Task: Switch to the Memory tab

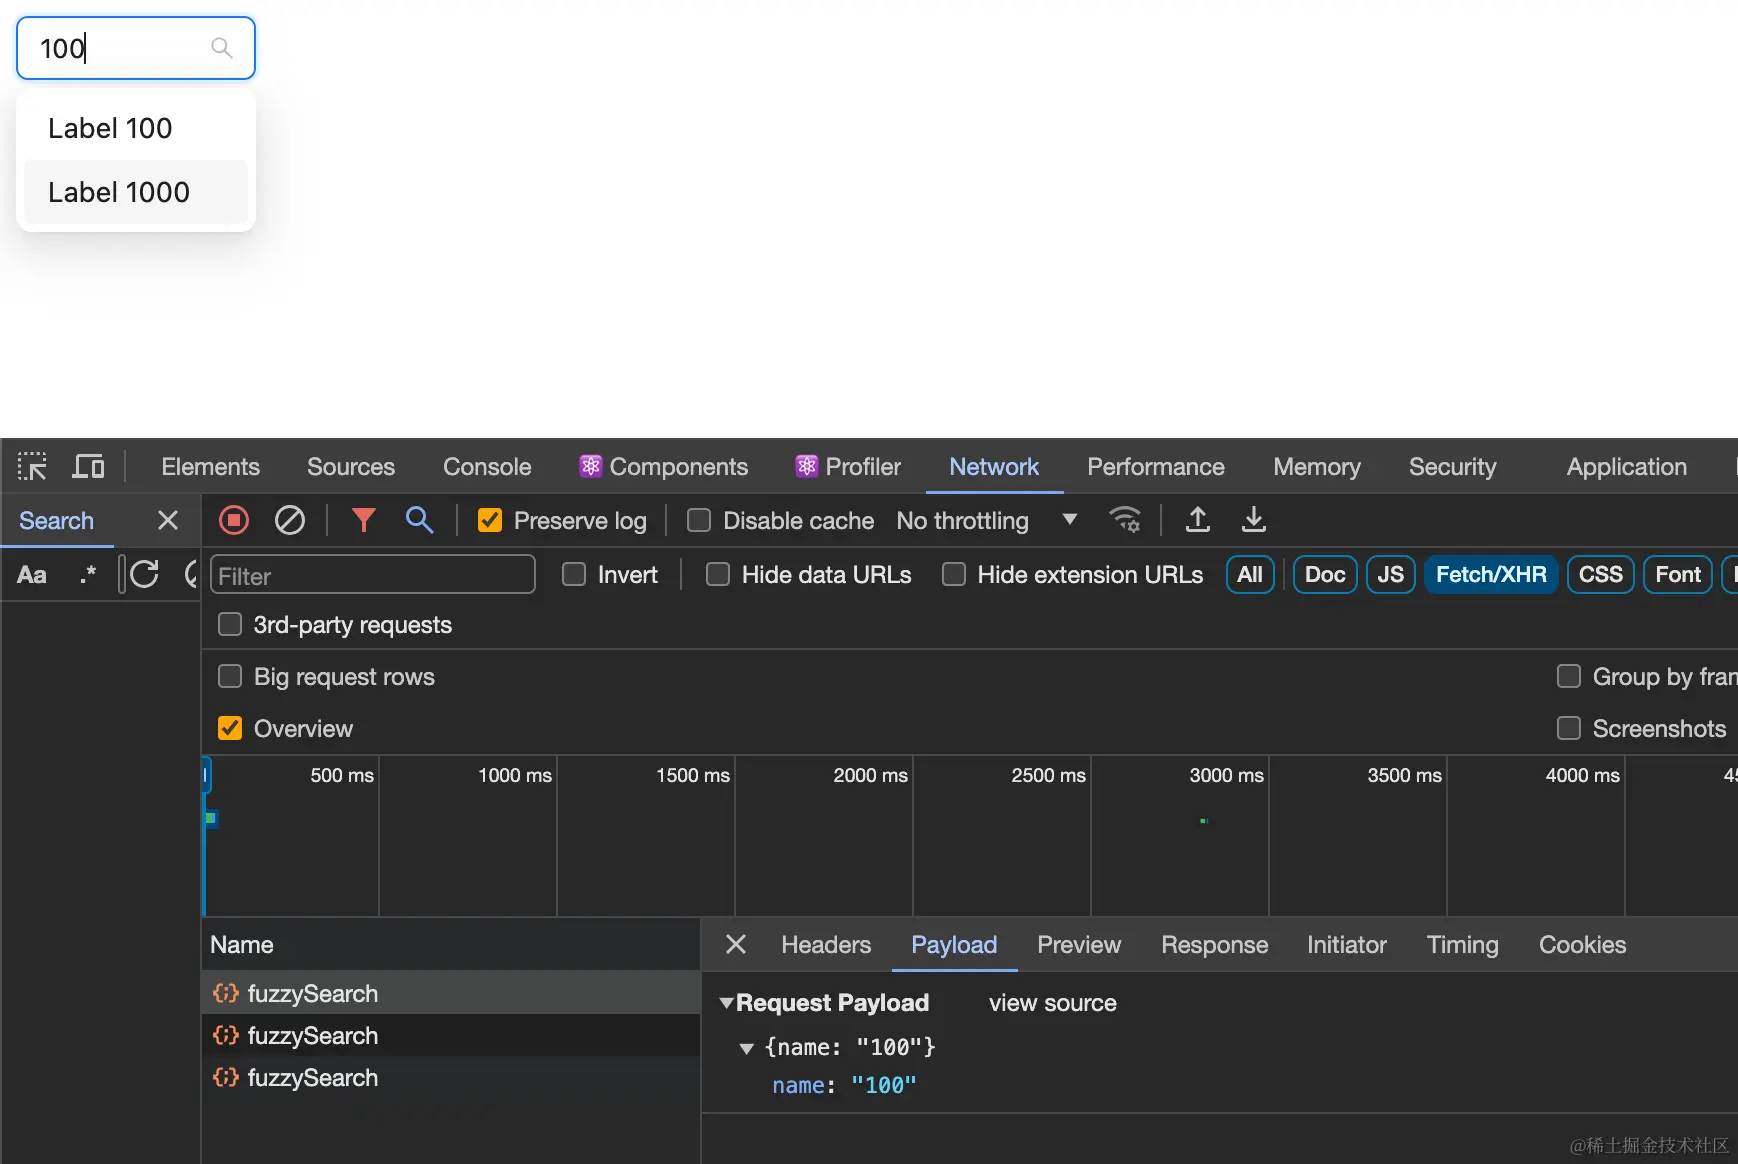Action: (x=1317, y=467)
